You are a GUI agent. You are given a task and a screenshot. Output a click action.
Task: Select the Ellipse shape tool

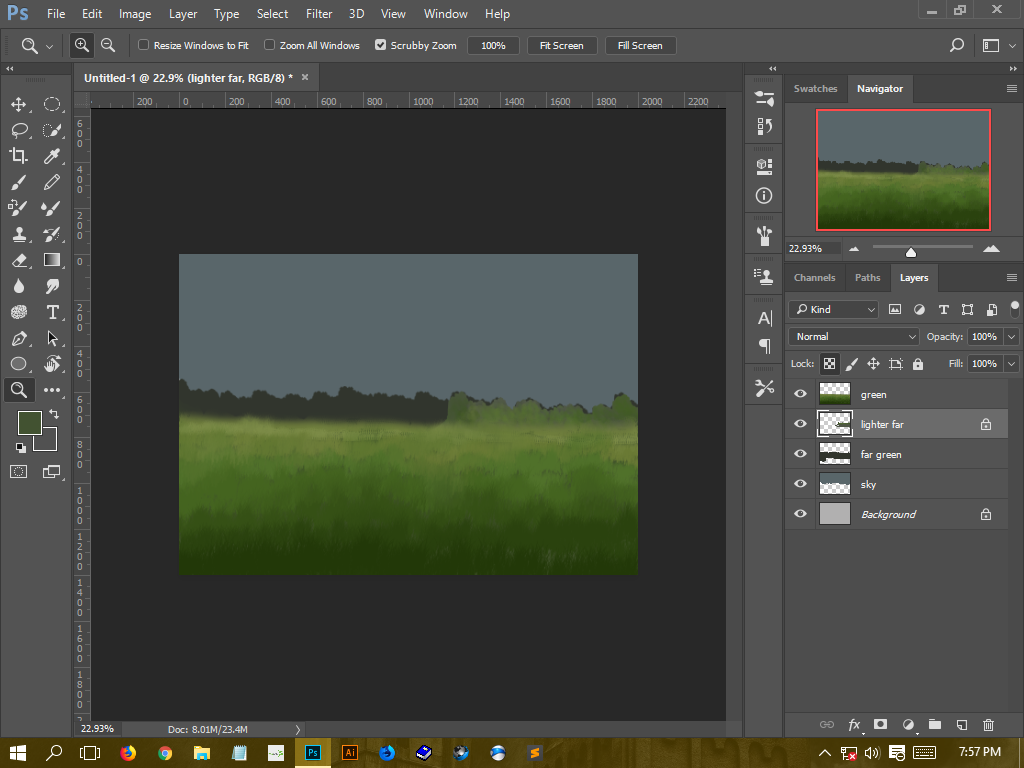click(x=18, y=364)
